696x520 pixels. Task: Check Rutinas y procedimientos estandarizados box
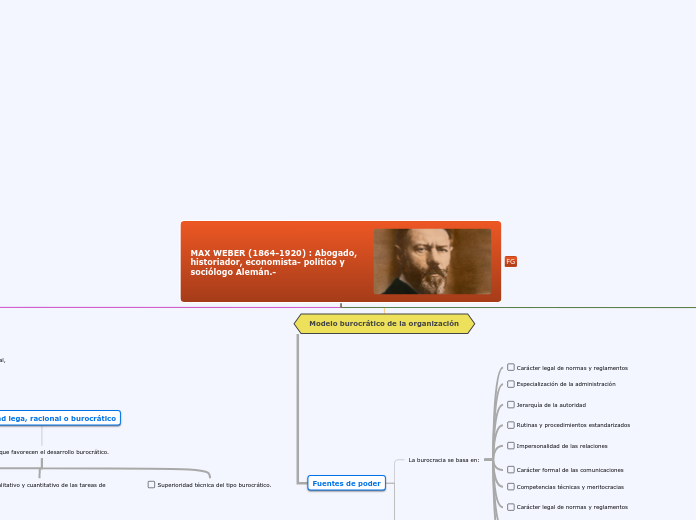pos(511,425)
